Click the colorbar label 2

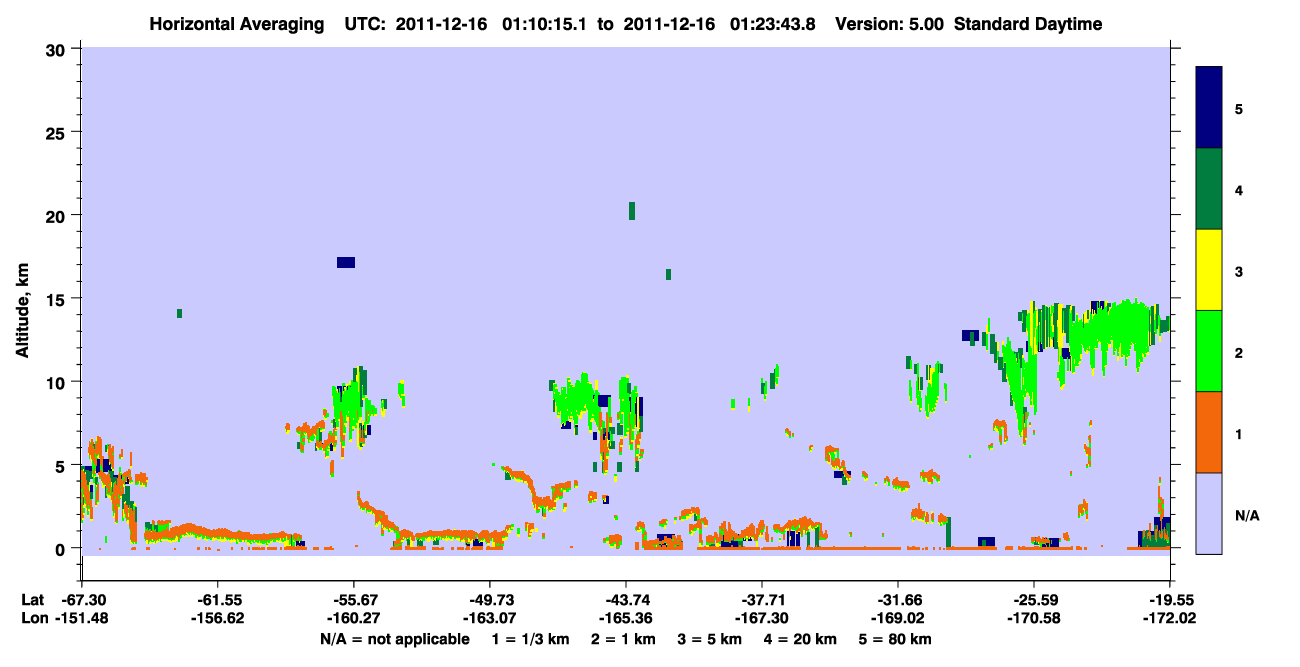click(x=1239, y=352)
